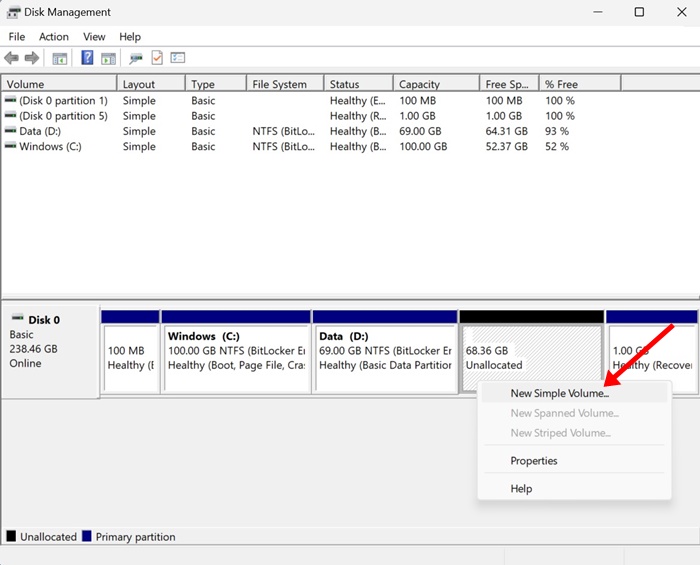Sort by the % Free column header
The height and width of the screenshot is (565, 700).
click(x=580, y=84)
